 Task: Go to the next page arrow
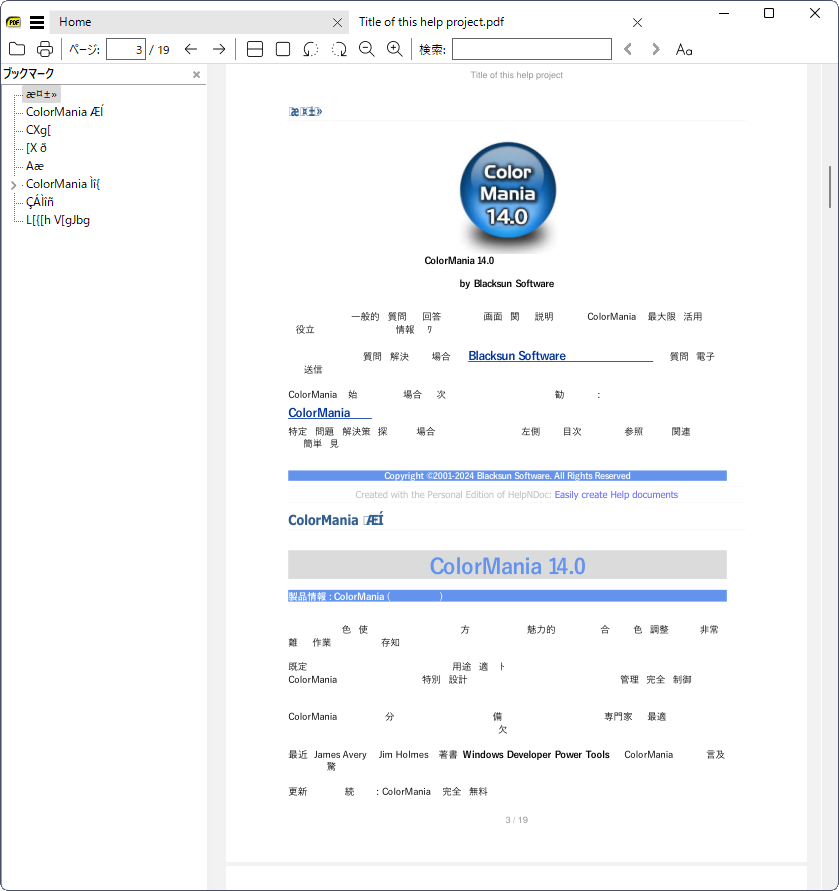coord(219,49)
